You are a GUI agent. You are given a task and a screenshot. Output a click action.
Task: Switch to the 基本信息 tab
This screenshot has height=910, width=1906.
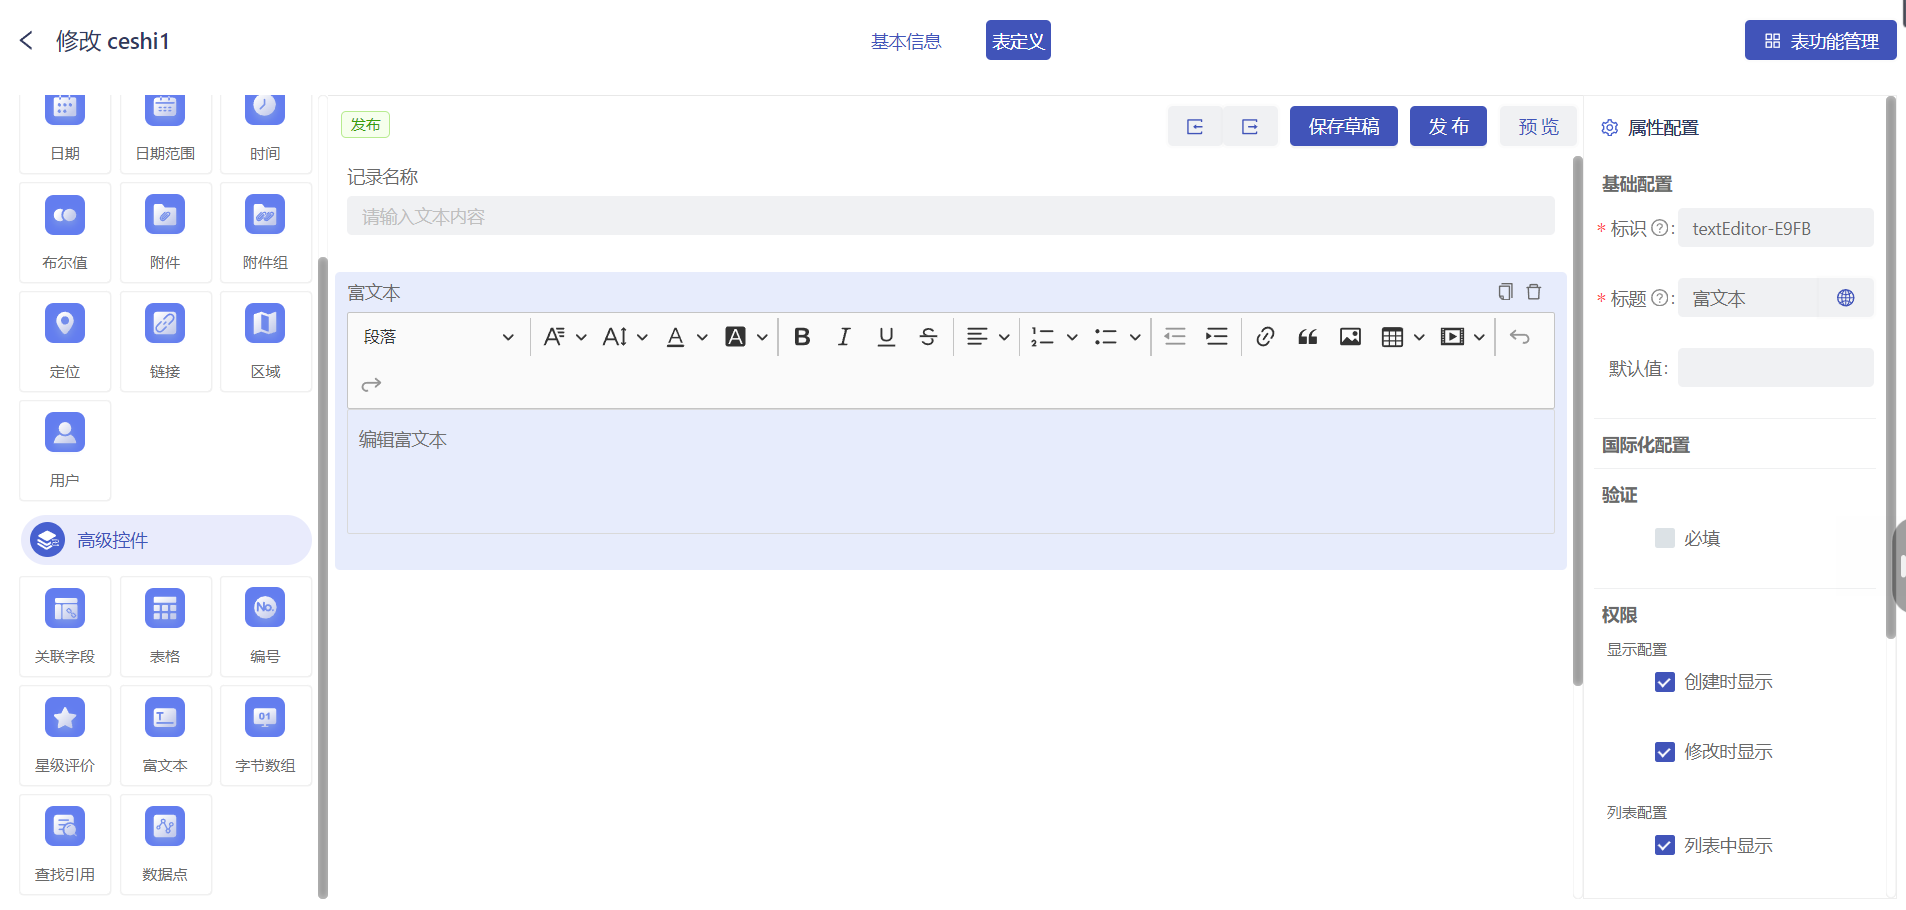tap(906, 41)
